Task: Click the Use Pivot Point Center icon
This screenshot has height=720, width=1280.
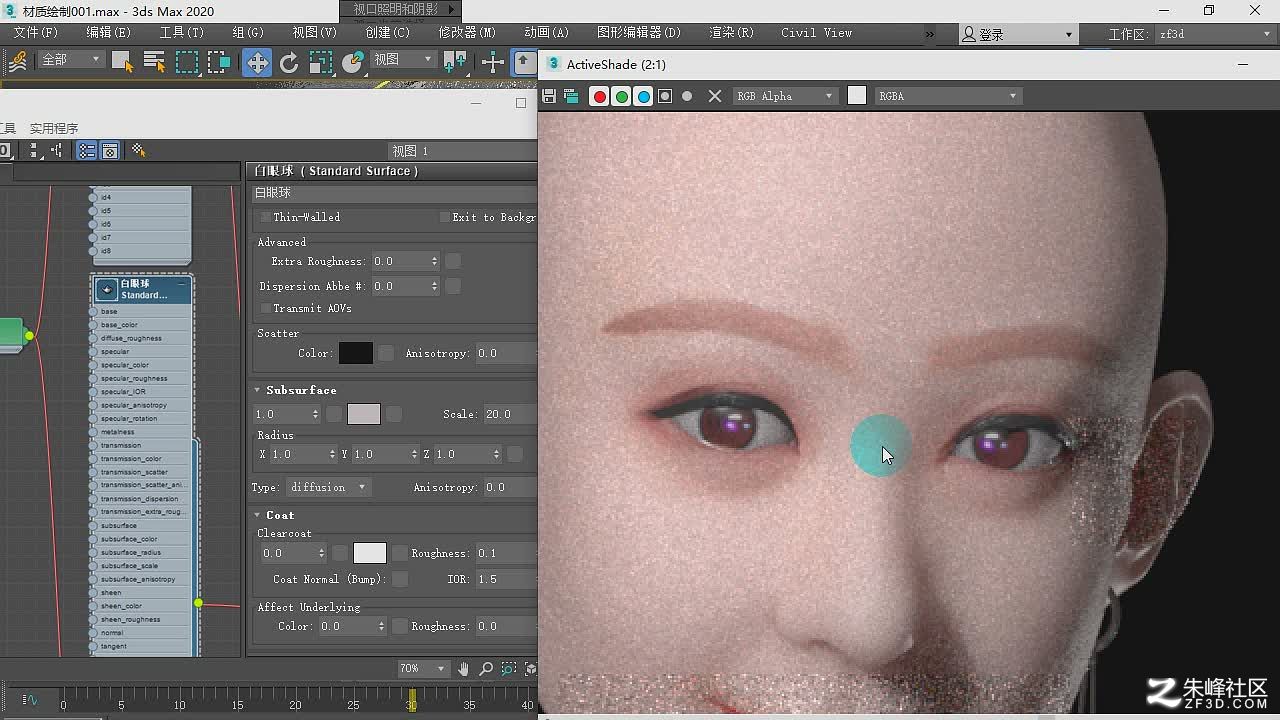Action: [x=455, y=62]
